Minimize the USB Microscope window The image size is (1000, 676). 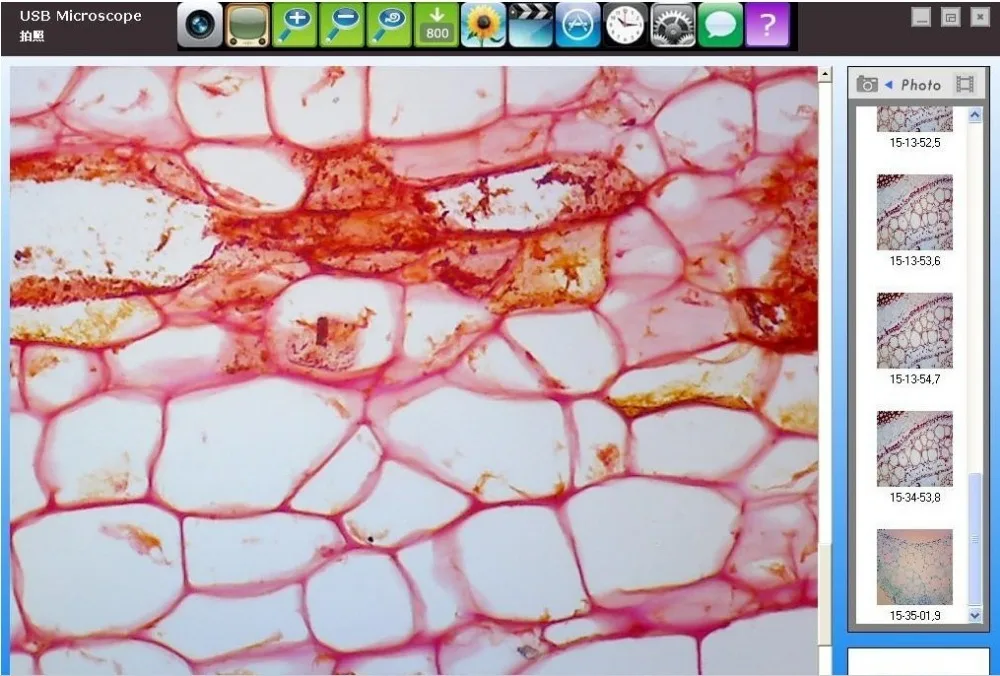[921, 18]
